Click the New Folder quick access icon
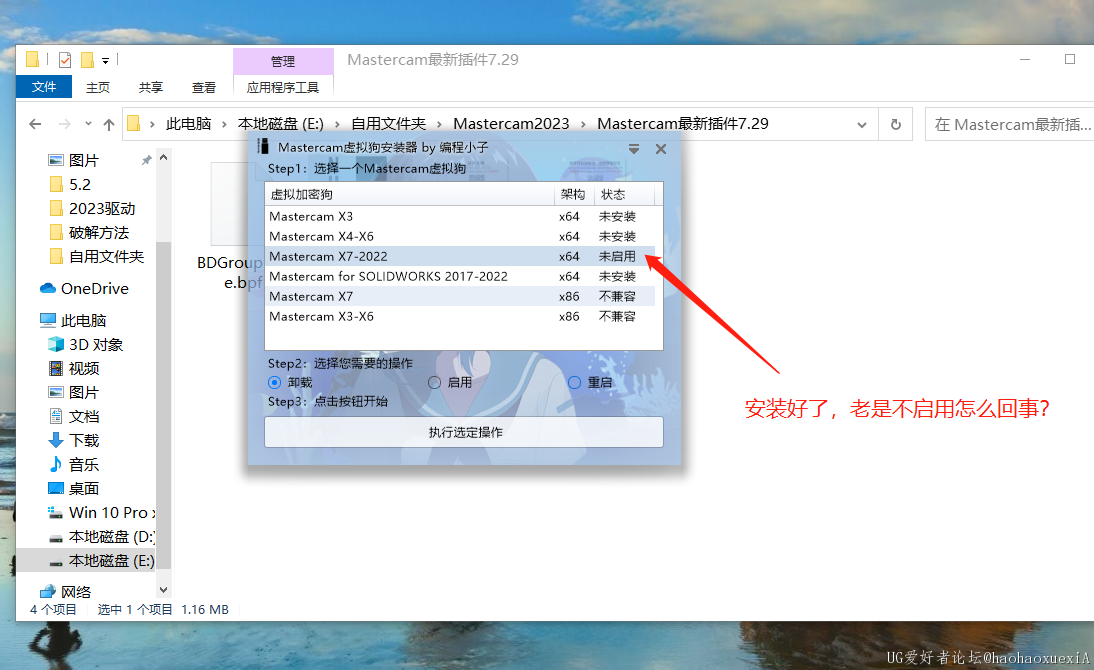 pos(87,60)
